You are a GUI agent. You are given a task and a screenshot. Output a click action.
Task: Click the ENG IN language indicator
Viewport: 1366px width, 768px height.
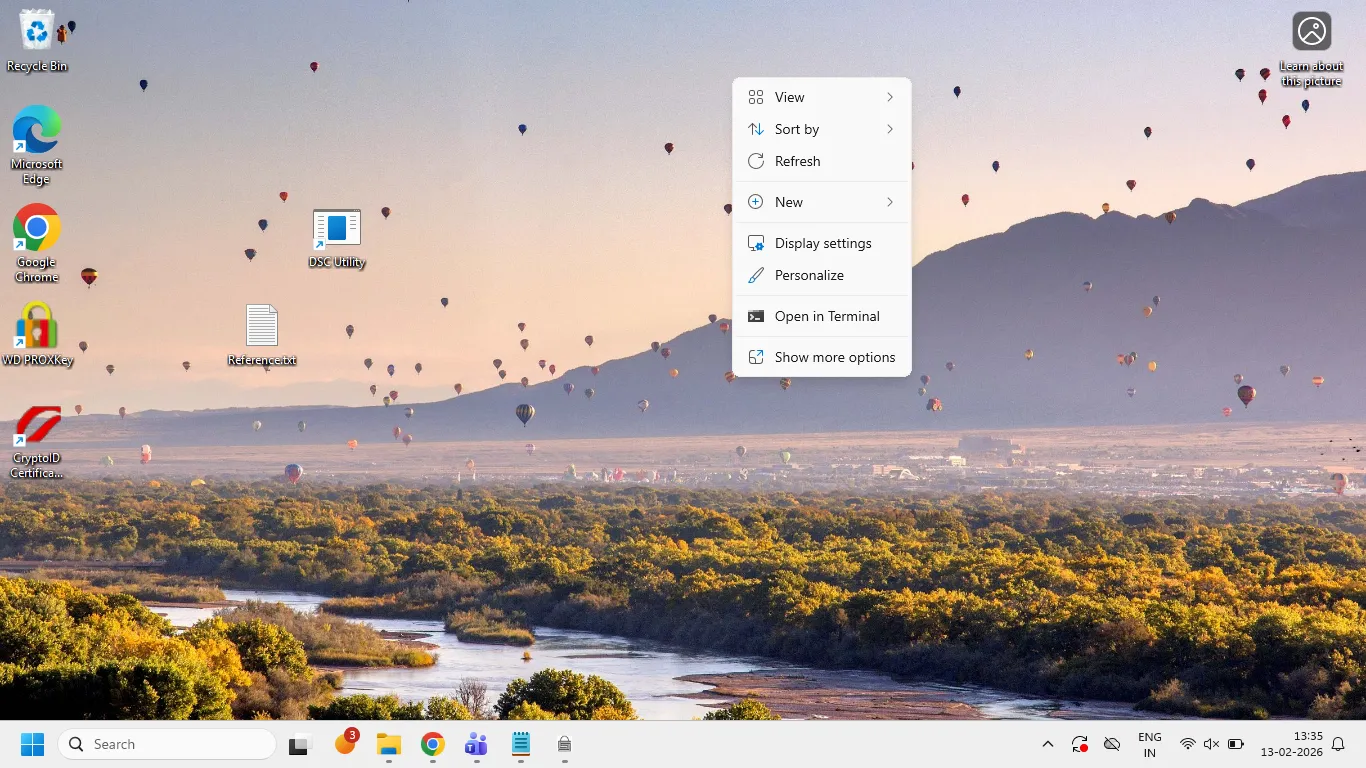[x=1150, y=744]
